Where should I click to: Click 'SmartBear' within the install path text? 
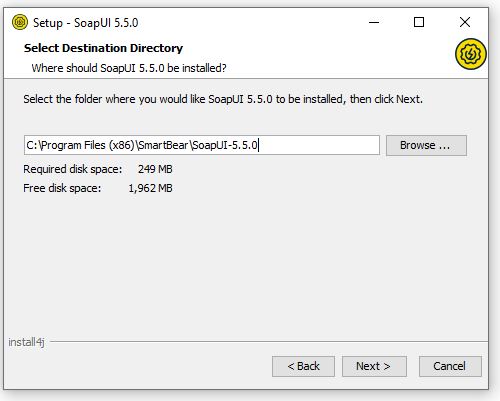point(163,145)
